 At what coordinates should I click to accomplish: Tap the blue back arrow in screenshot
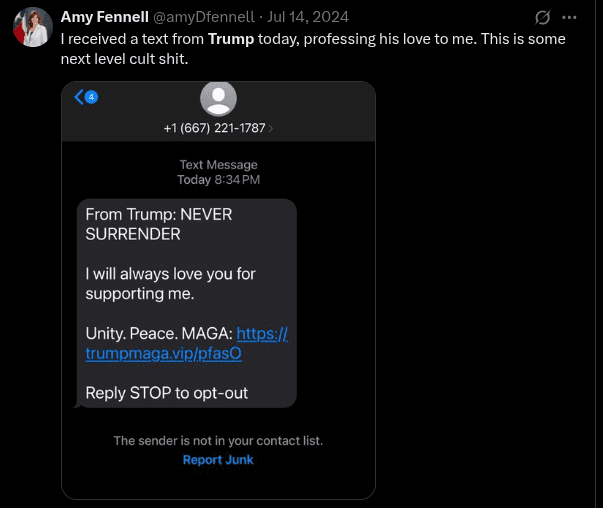point(79,97)
